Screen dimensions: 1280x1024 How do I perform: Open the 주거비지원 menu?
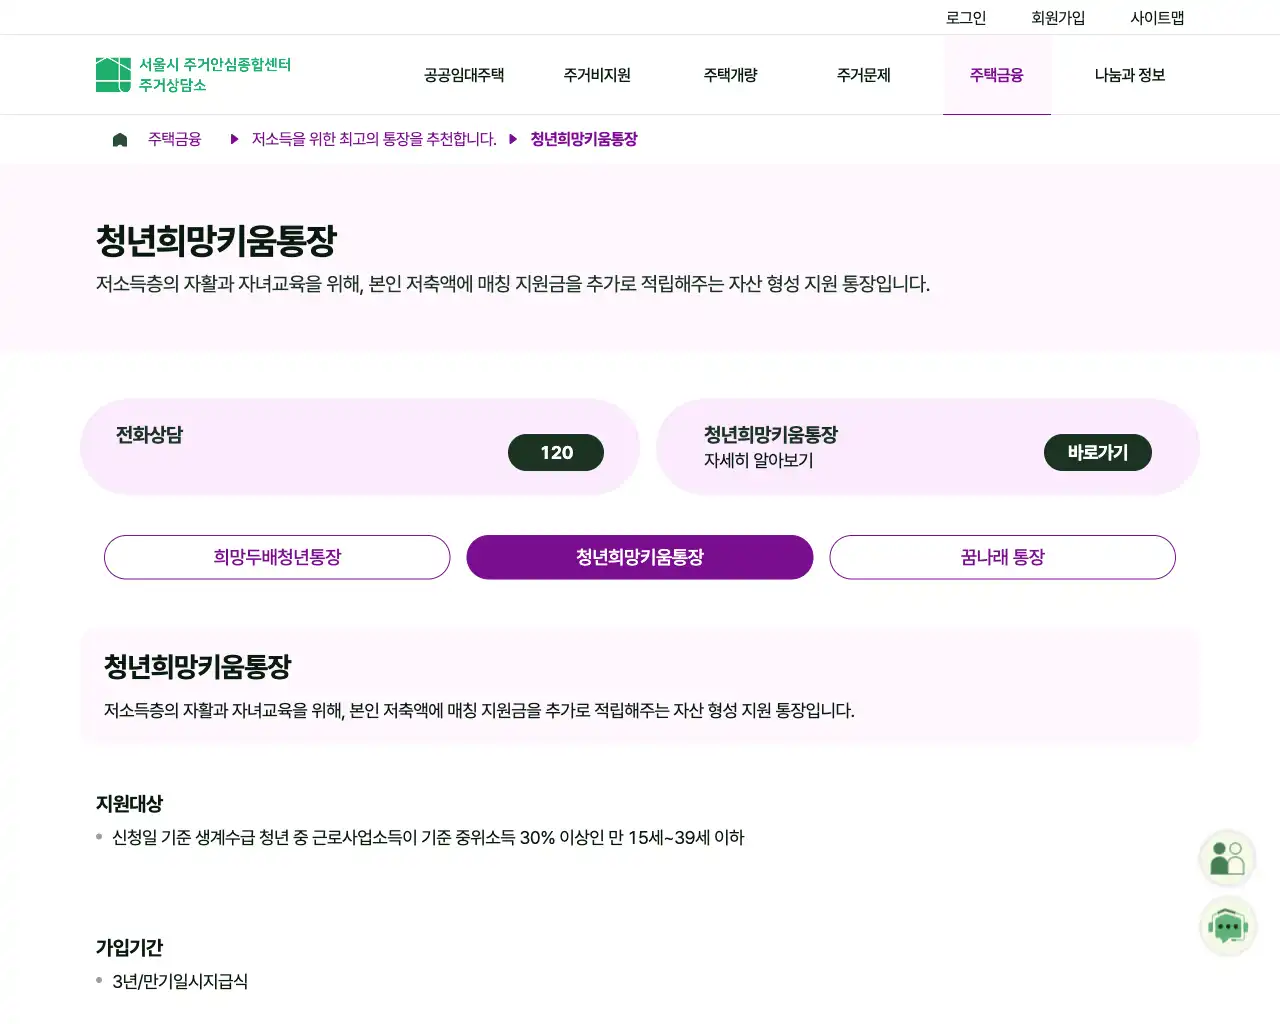(x=596, y=75)
